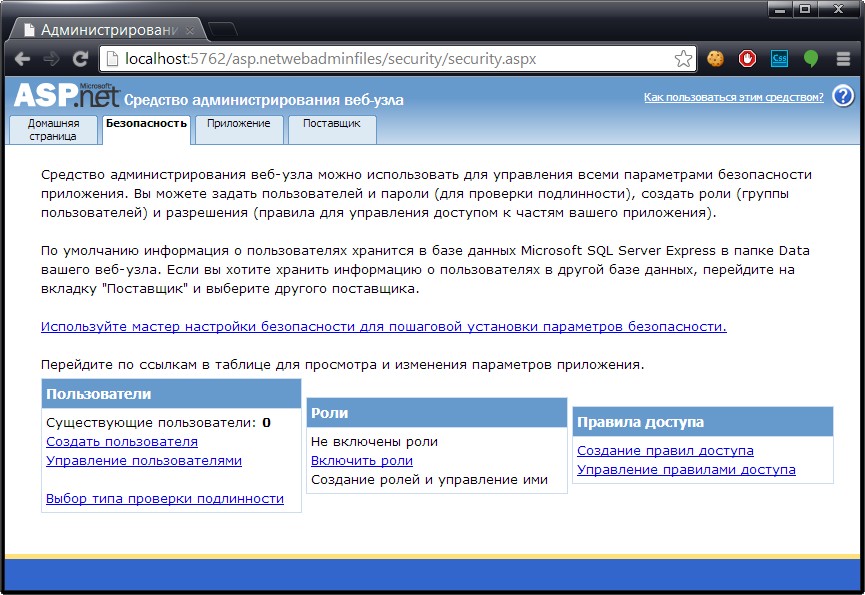
Task: Click the Пользователи table header
Action: pos(172,394)
